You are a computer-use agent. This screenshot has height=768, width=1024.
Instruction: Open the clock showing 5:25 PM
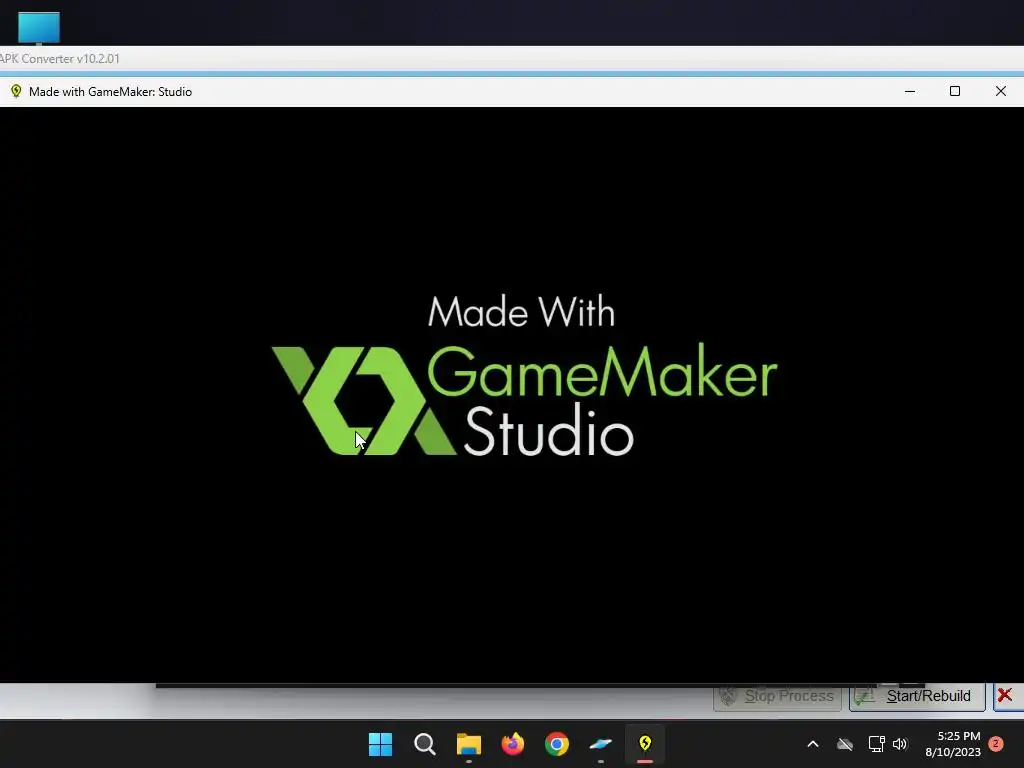(953, 744)
